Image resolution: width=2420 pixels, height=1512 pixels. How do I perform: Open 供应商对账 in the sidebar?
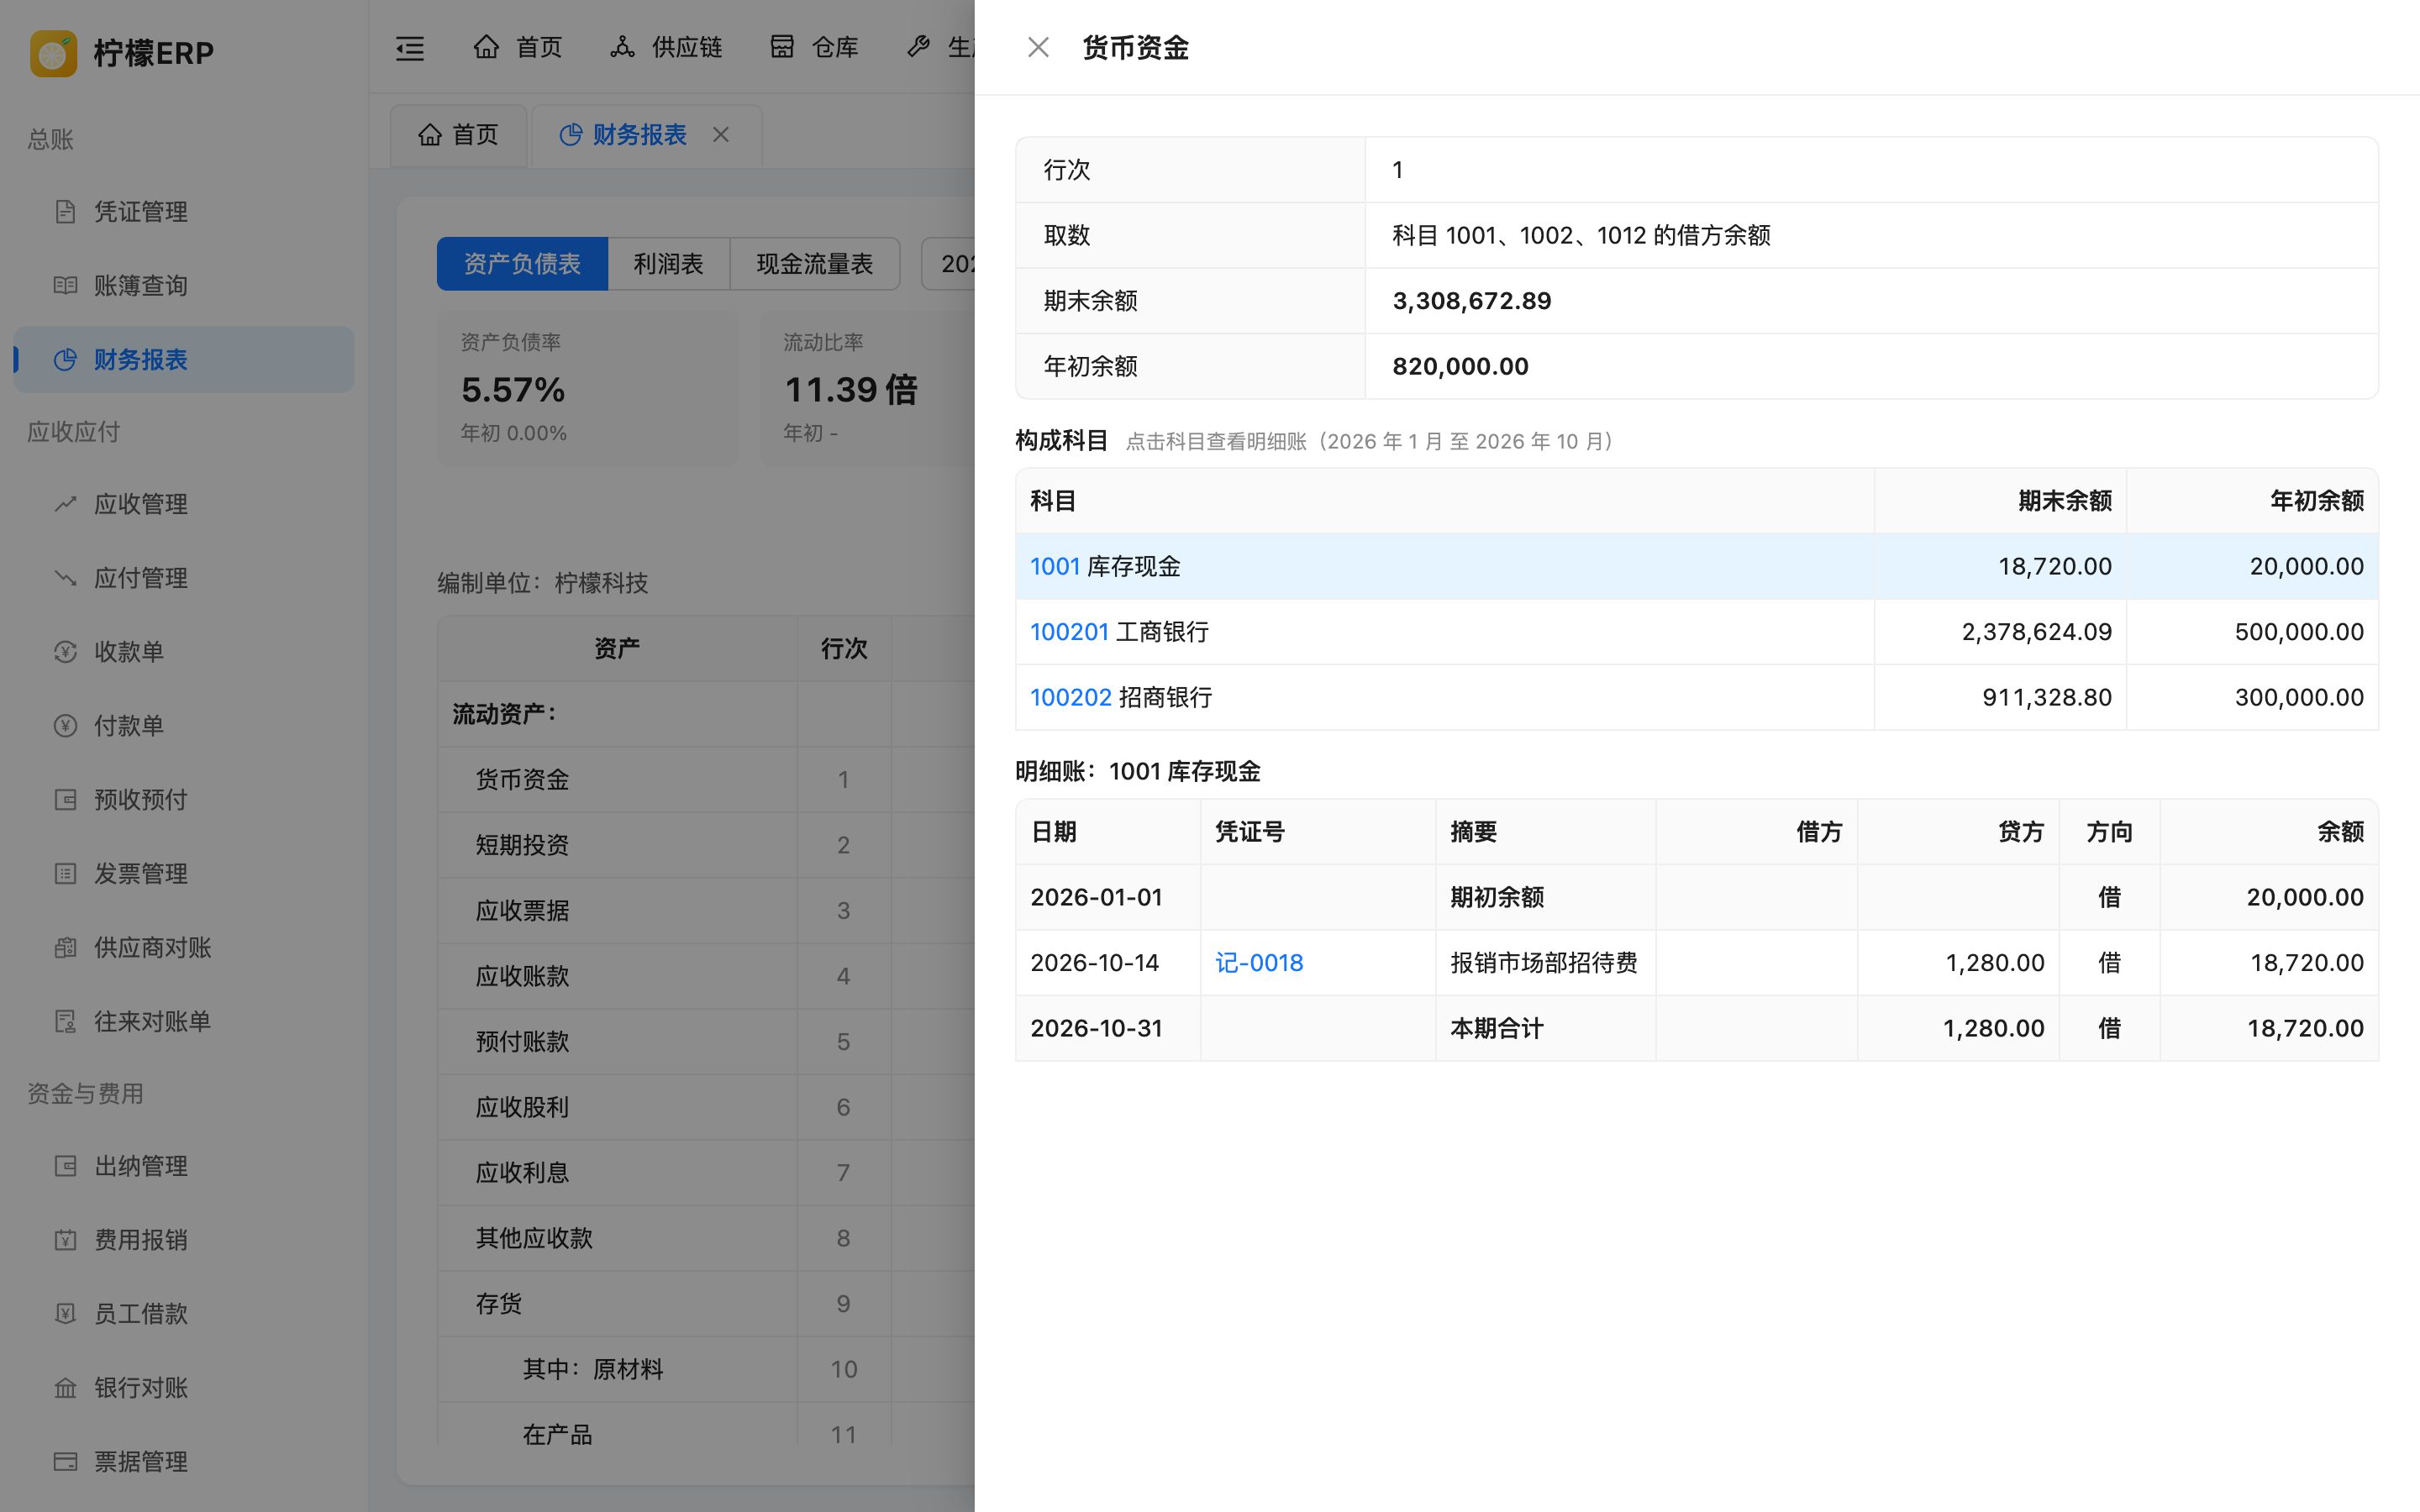point(184,948)
